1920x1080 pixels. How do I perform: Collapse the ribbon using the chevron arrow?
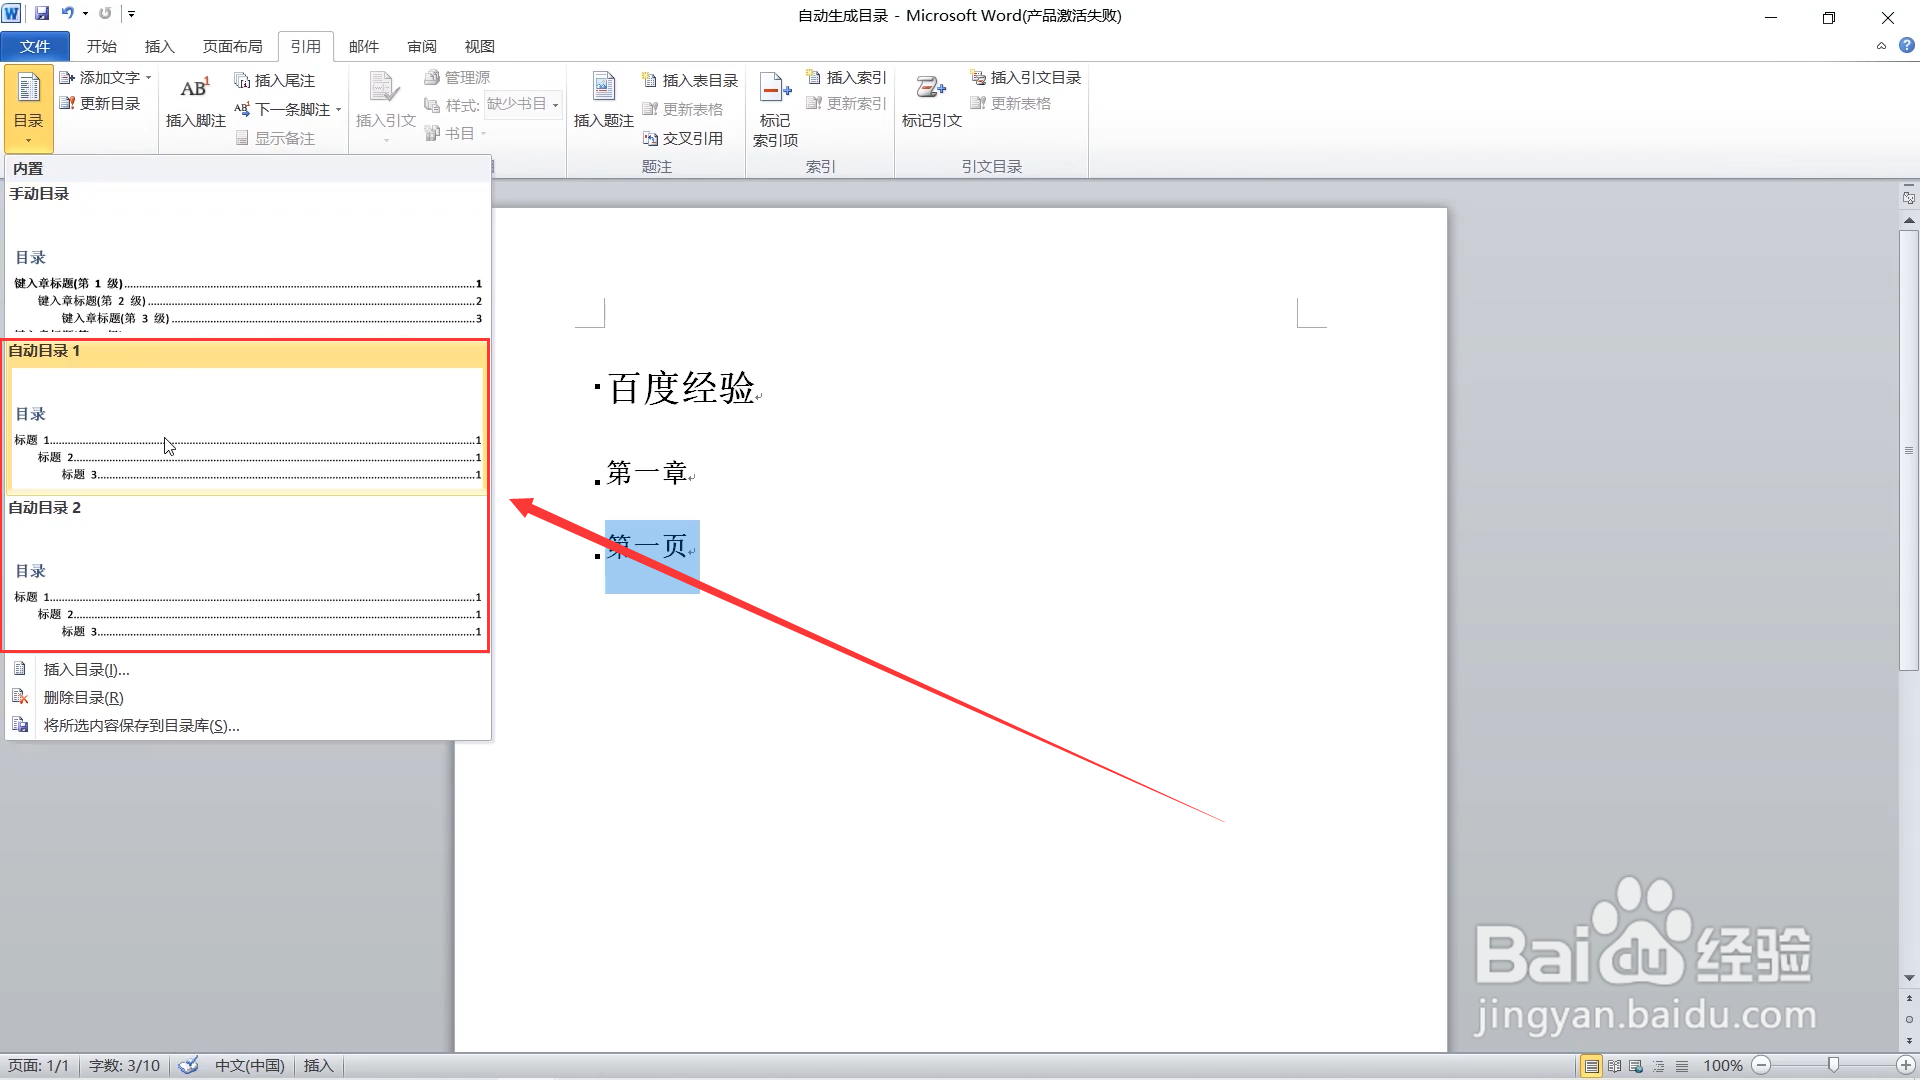(x=1881, y=46)
